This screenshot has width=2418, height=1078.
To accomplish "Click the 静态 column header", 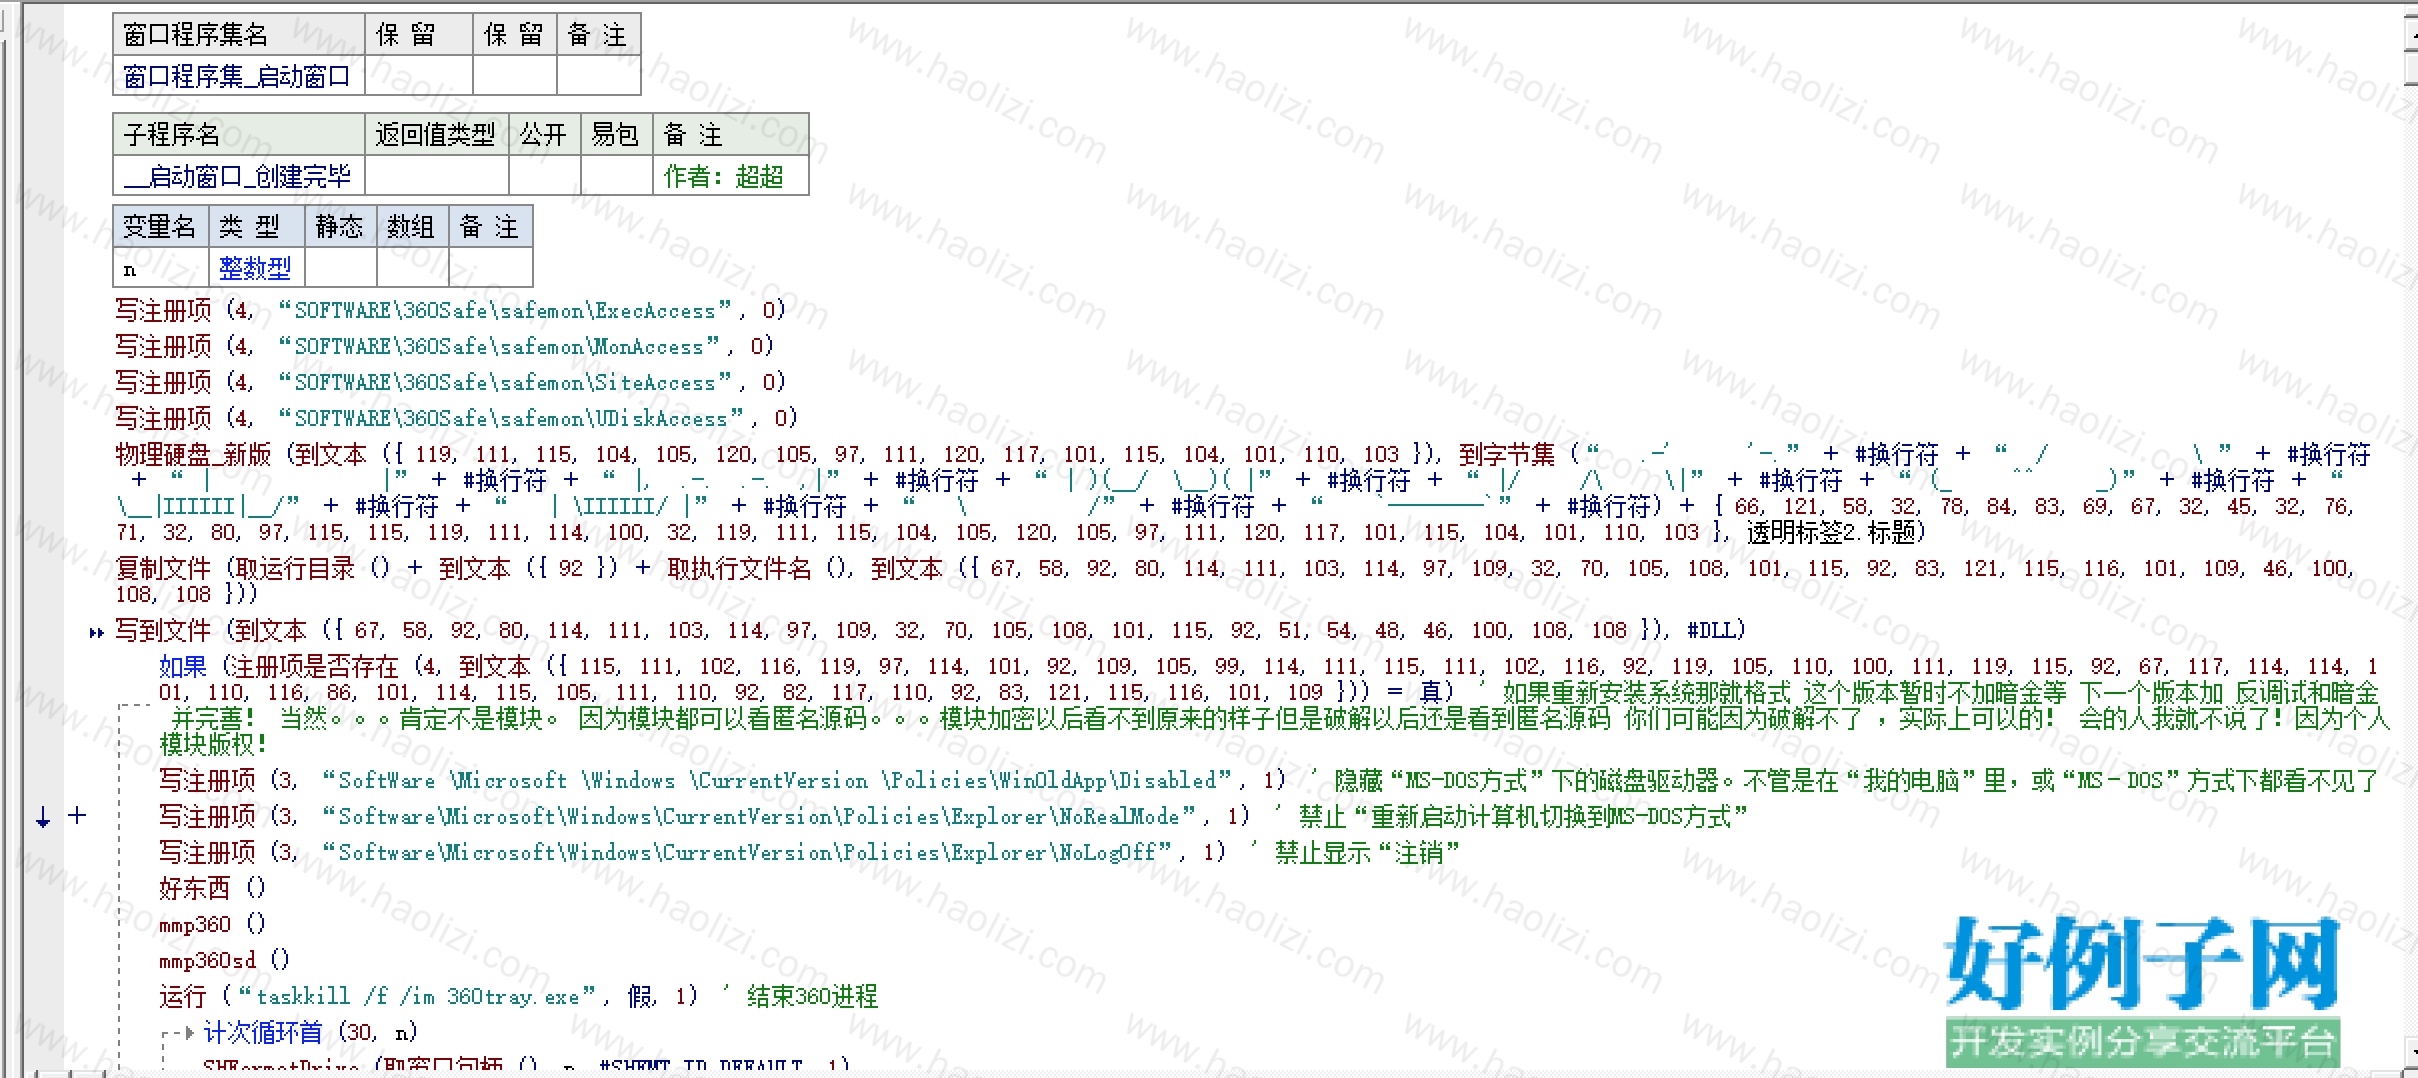I will tap(340, 227).
